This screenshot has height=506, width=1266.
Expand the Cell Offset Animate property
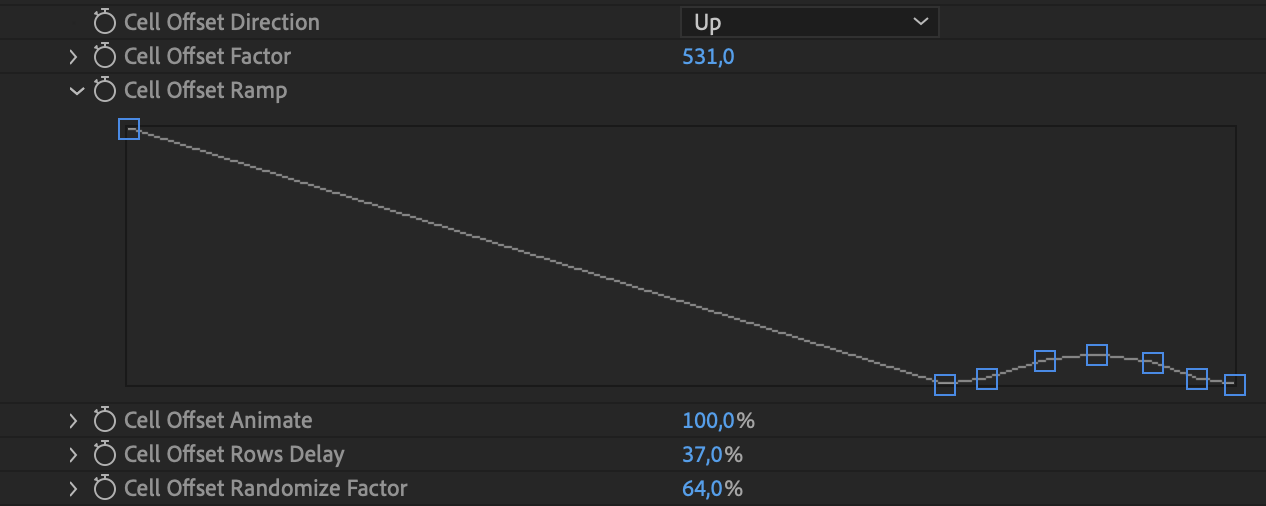coord(73,421)
